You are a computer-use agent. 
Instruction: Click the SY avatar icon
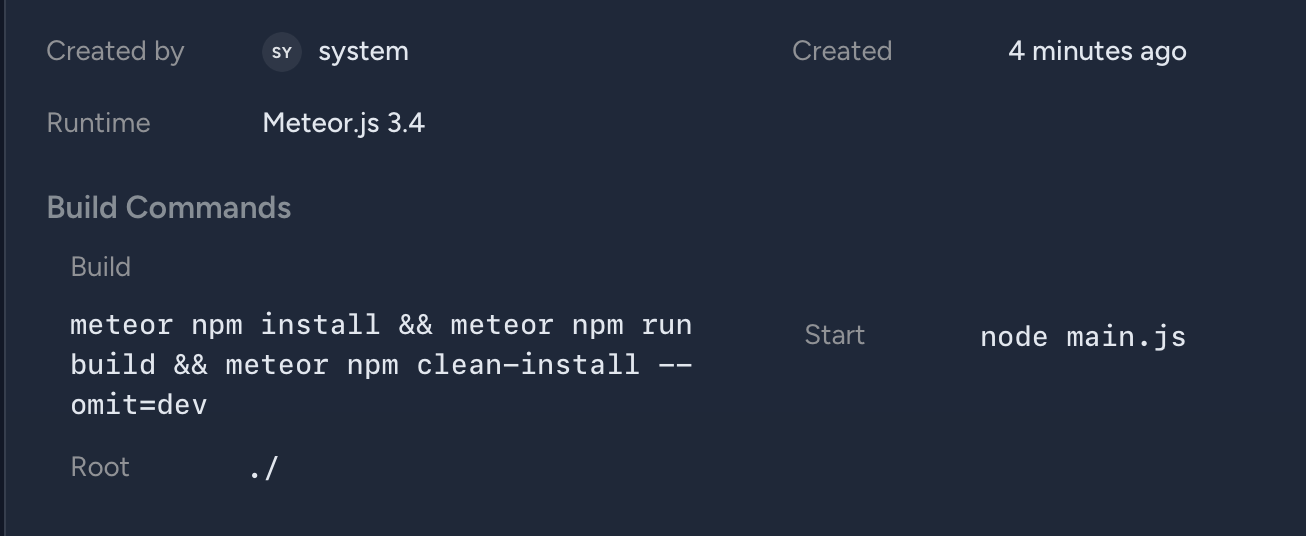[281, 52]
